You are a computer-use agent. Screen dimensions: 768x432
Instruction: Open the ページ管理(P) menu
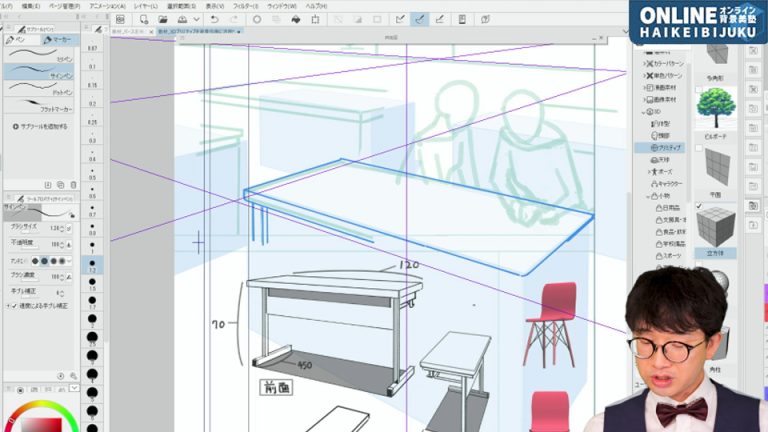tap(65, 6)
